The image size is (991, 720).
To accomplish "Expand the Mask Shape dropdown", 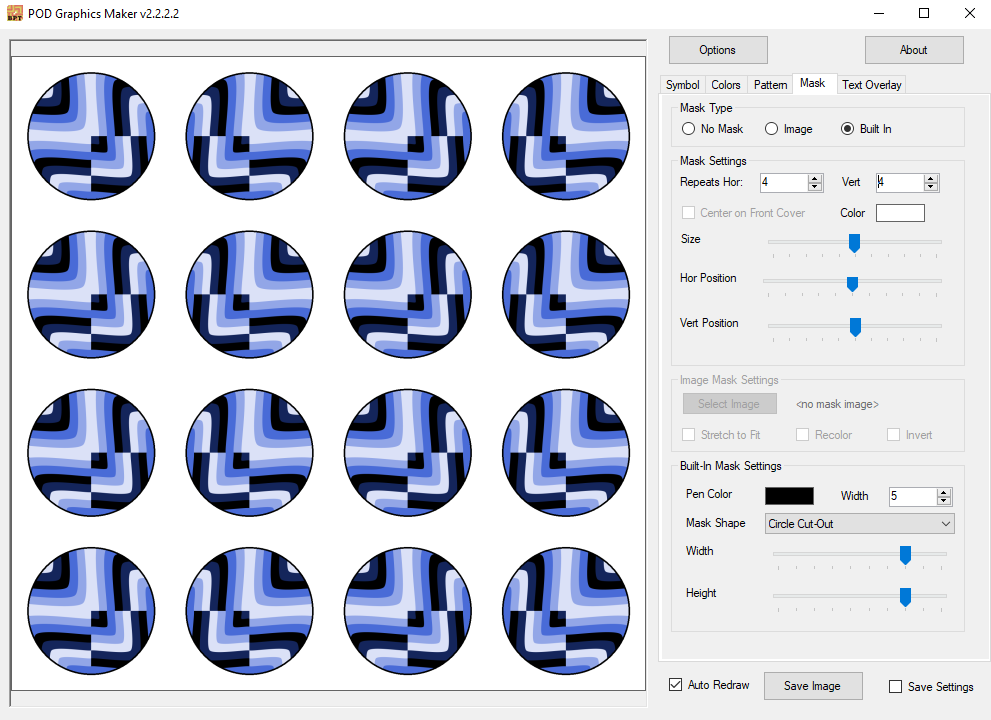I will (860, 524).
